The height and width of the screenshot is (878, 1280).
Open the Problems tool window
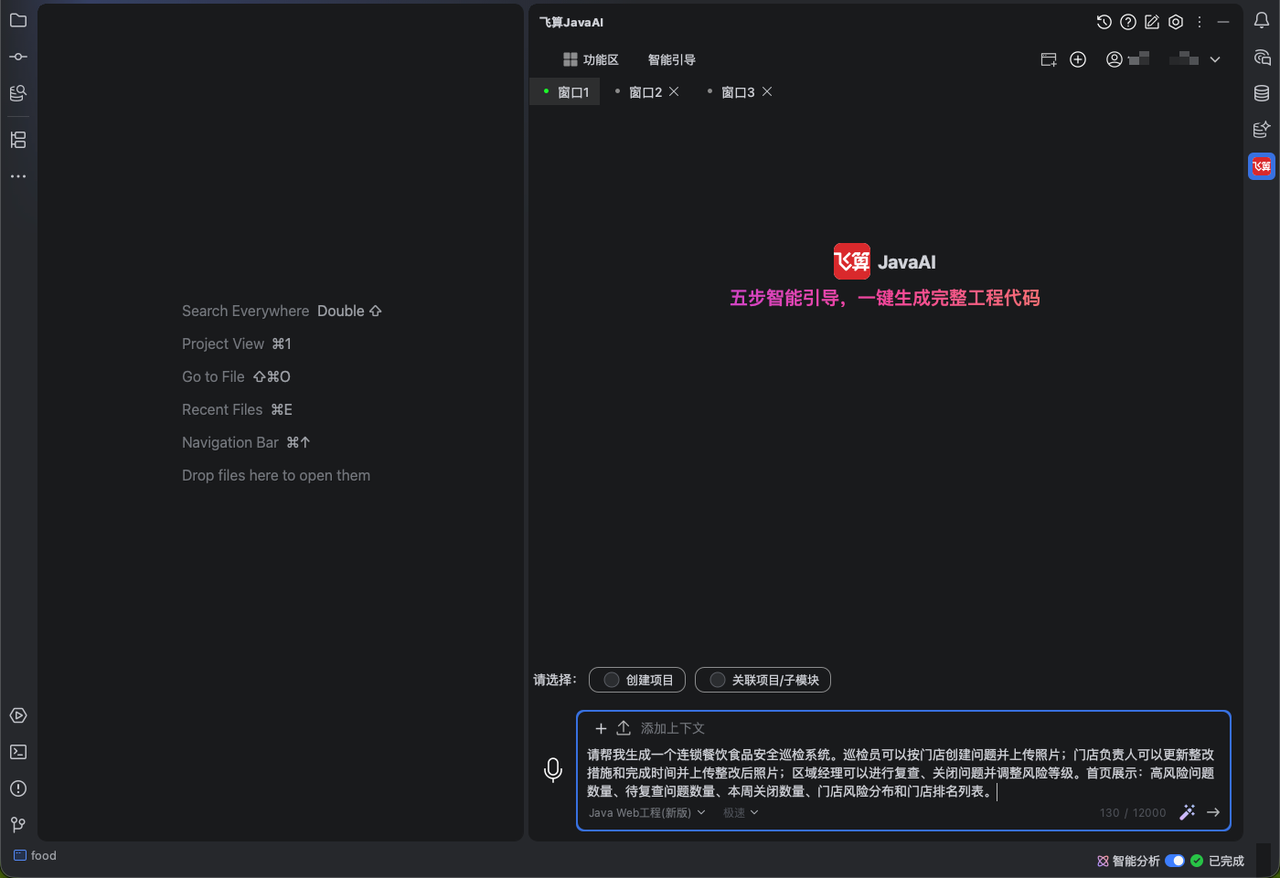click(18, 789)
